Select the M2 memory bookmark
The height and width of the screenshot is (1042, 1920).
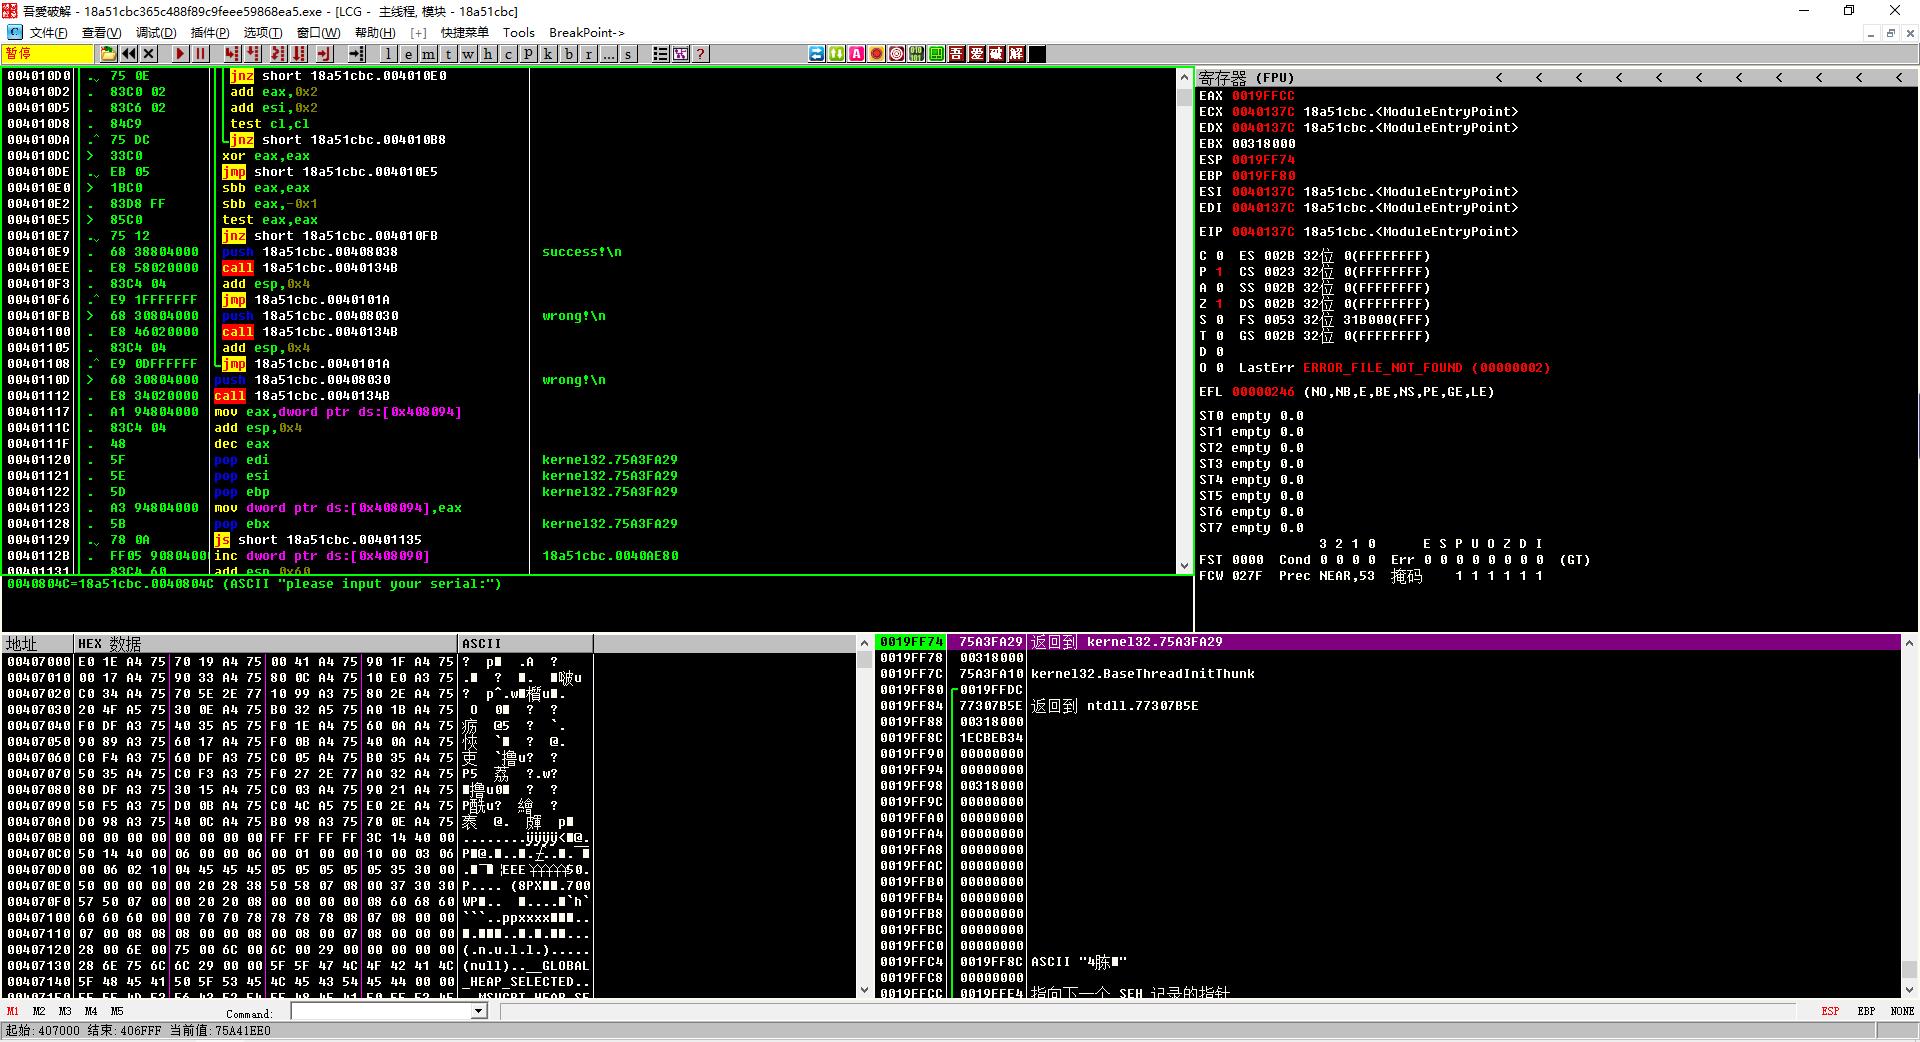(39, 1011)
